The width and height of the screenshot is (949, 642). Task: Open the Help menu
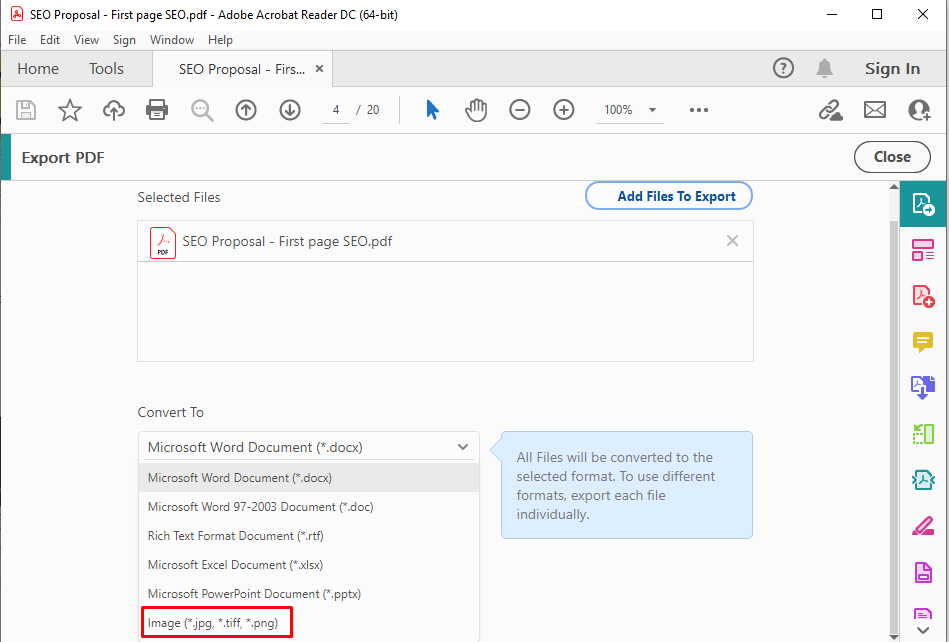pos(220,40)
